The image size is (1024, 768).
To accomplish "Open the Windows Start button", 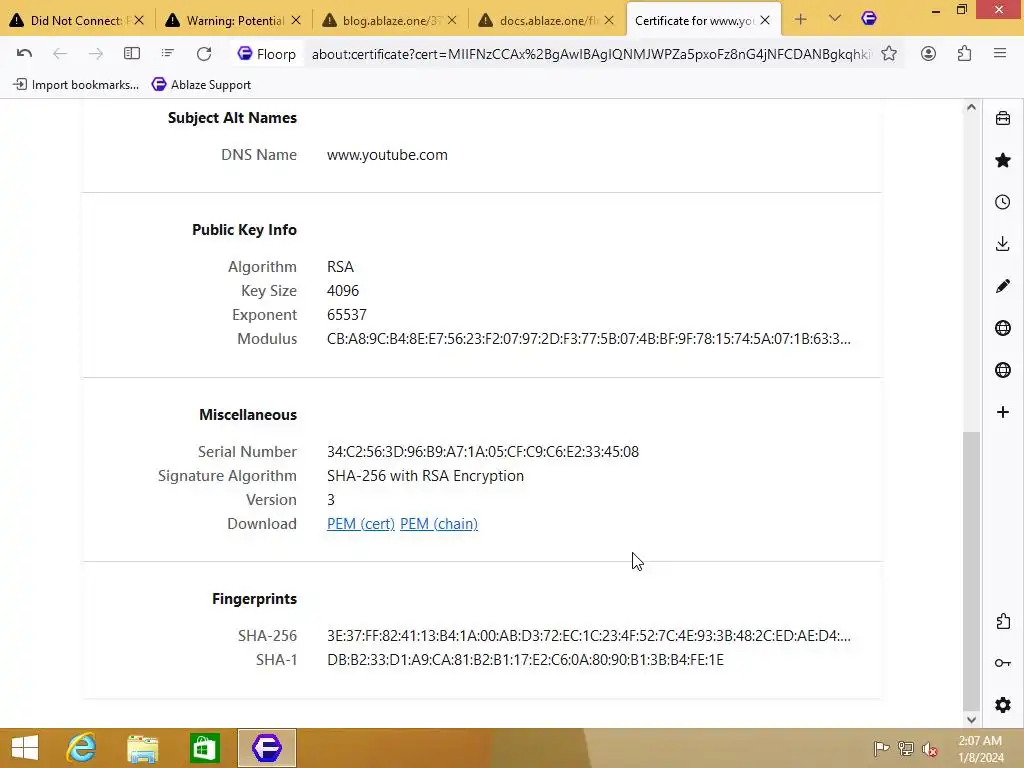I will tap(25, 748).
